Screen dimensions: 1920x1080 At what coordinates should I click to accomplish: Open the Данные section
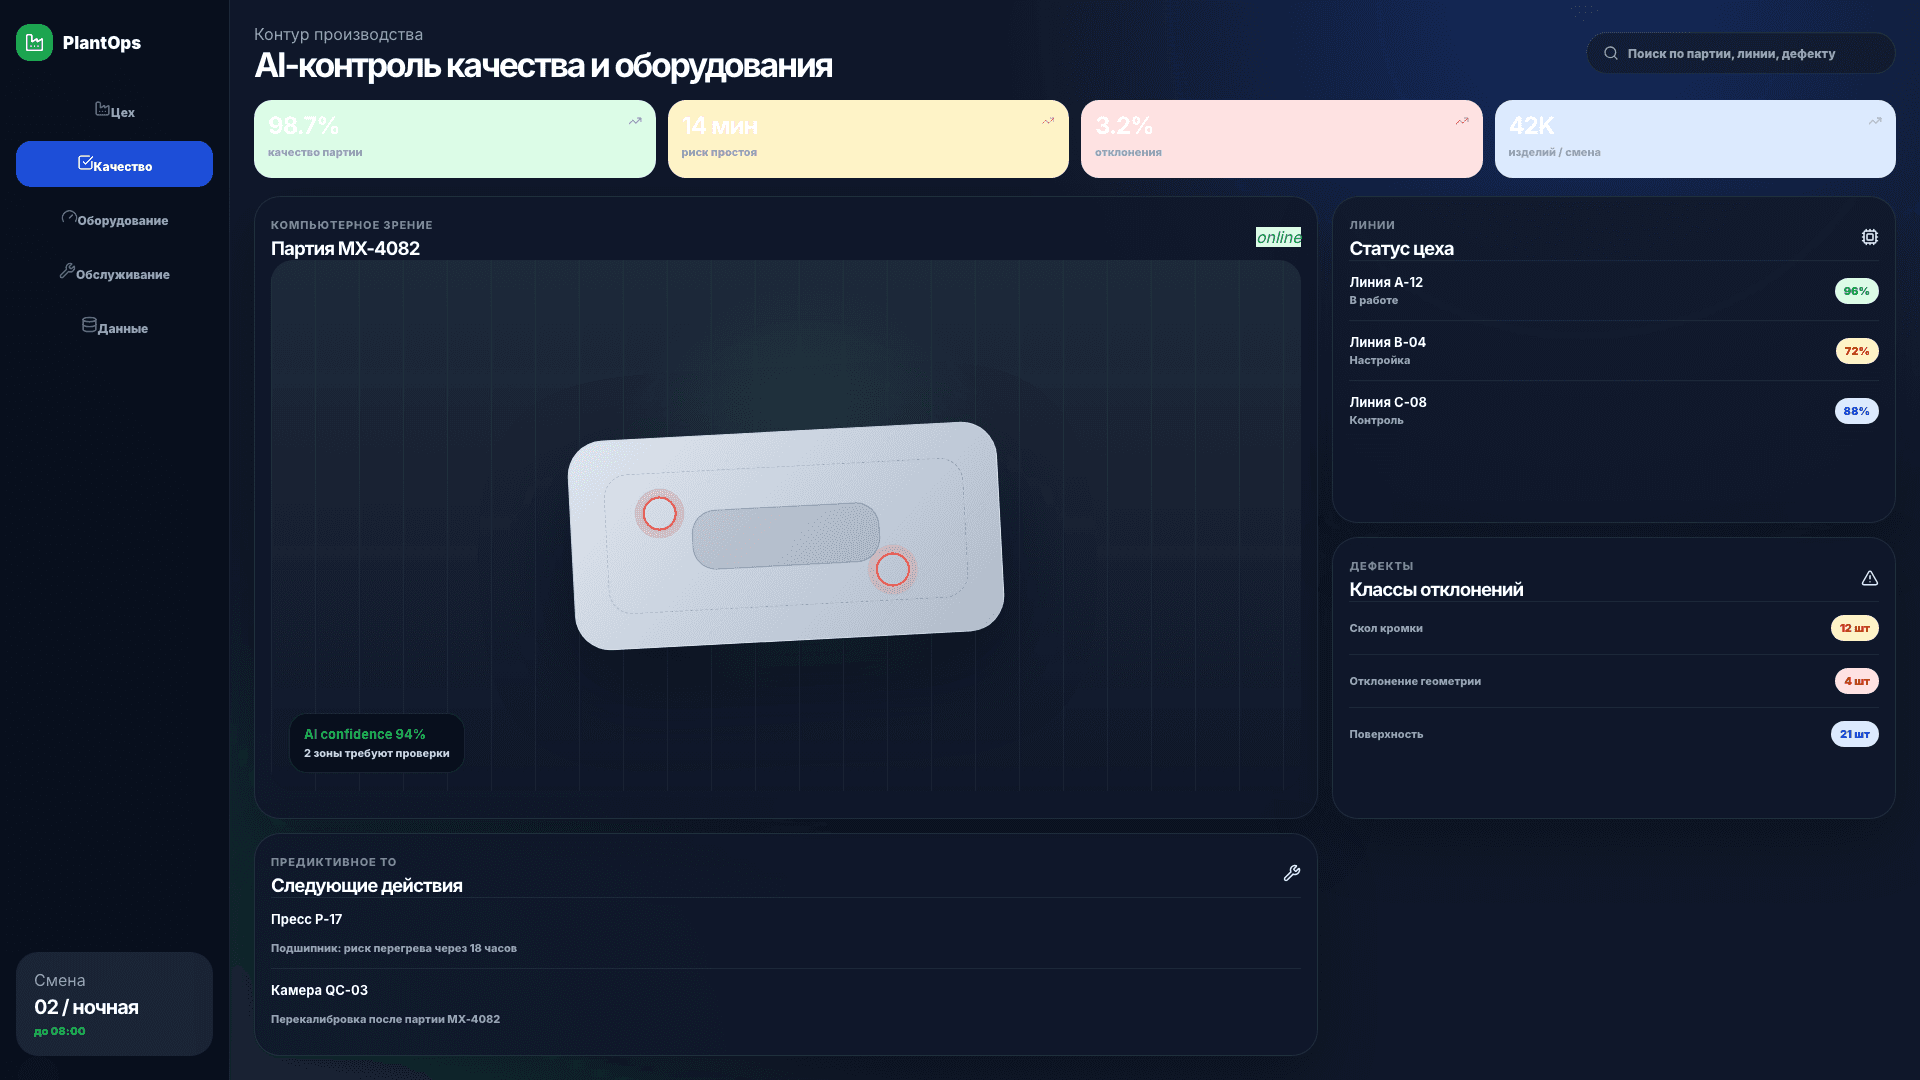114,327
